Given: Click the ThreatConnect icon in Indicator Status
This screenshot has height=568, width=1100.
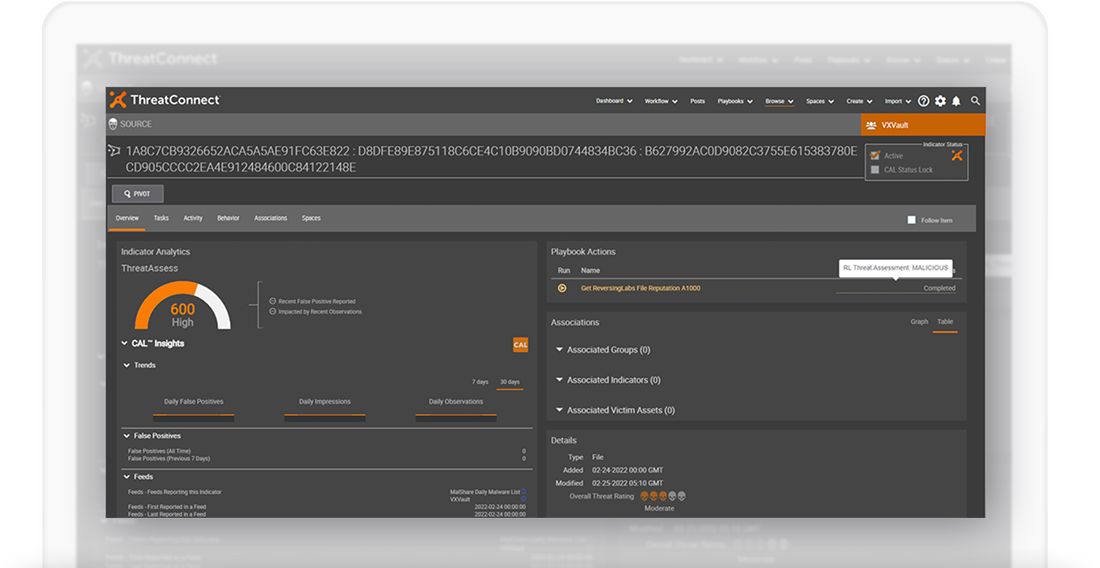Looking at the screenshot, I should (957, 156).
